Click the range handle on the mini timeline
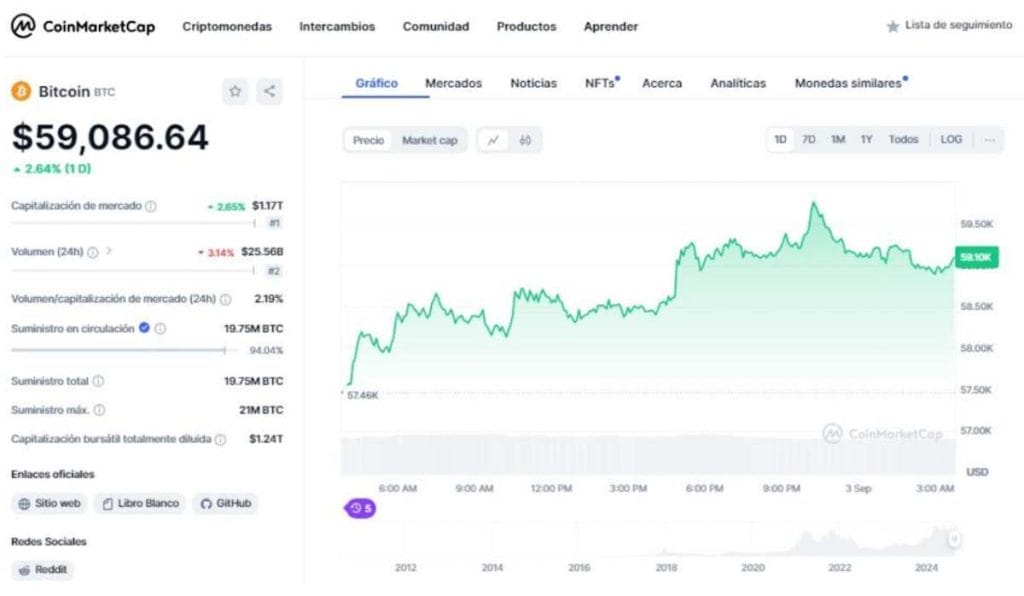The image size is (1024, 596). [954, 539]
